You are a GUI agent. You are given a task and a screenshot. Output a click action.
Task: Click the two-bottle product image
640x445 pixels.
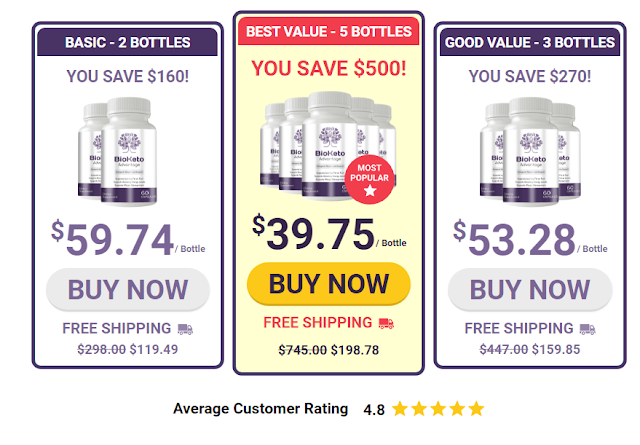coord(120,150)
